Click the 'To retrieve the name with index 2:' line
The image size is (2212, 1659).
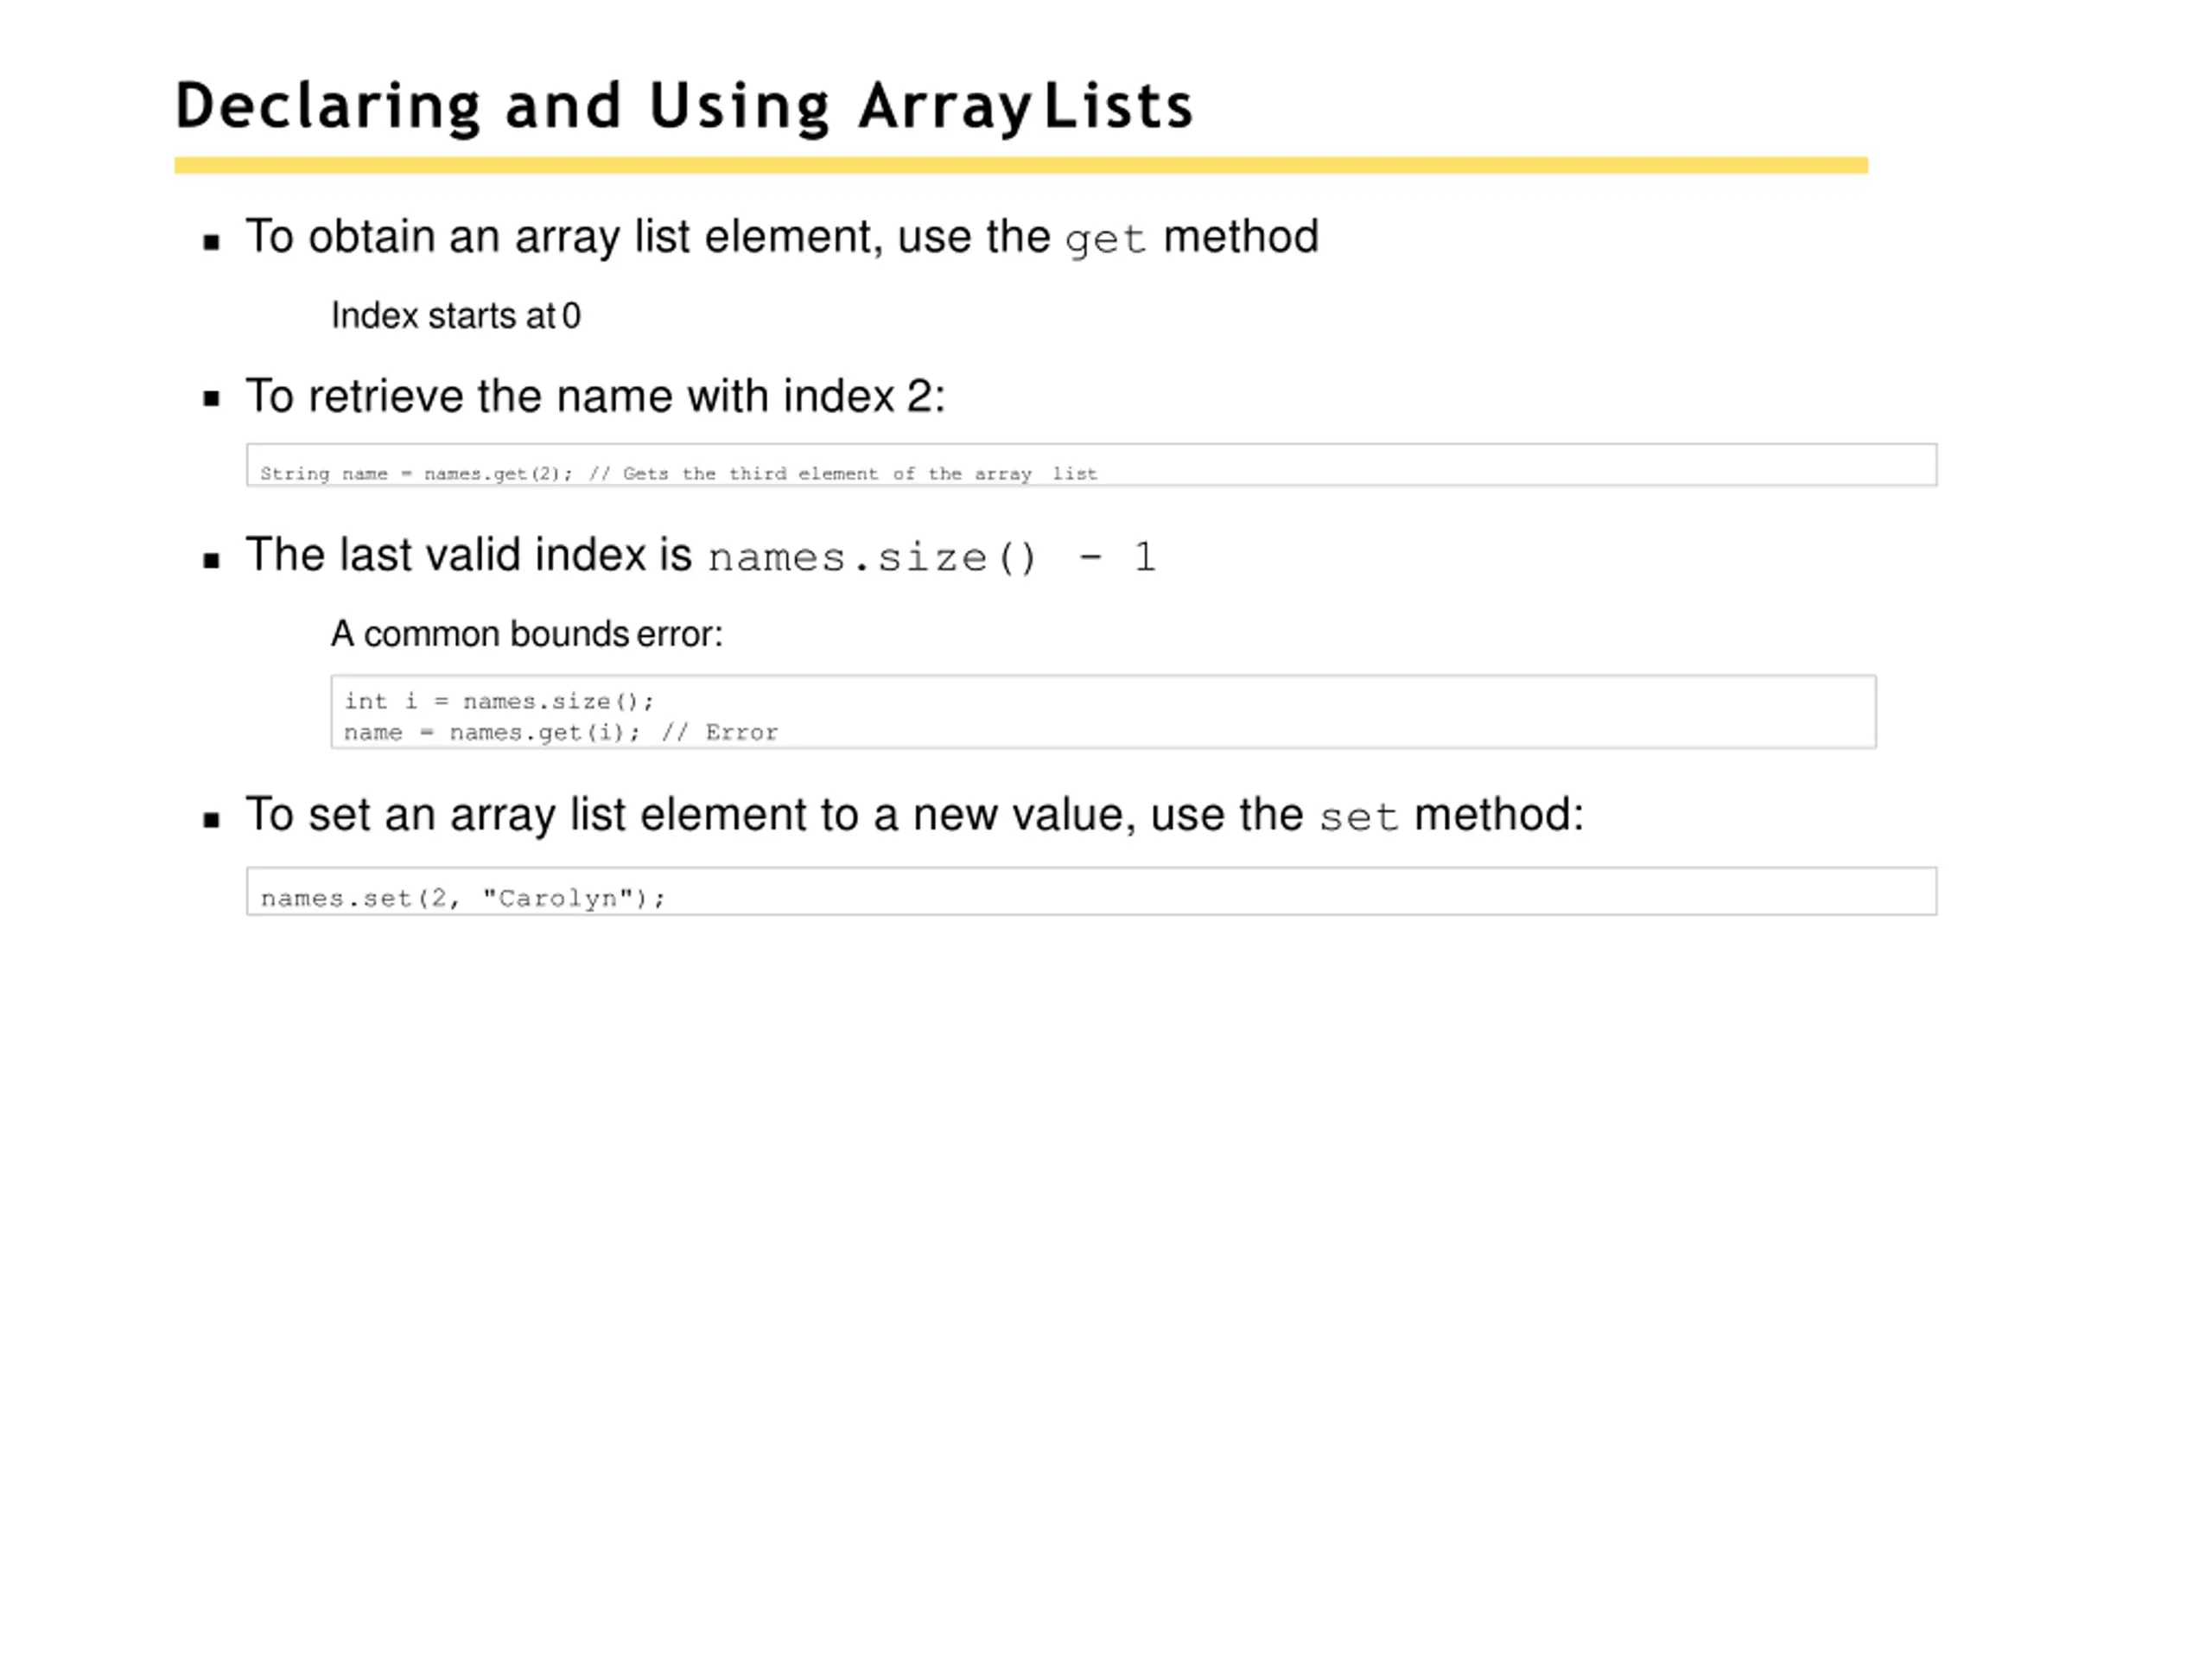595,396
